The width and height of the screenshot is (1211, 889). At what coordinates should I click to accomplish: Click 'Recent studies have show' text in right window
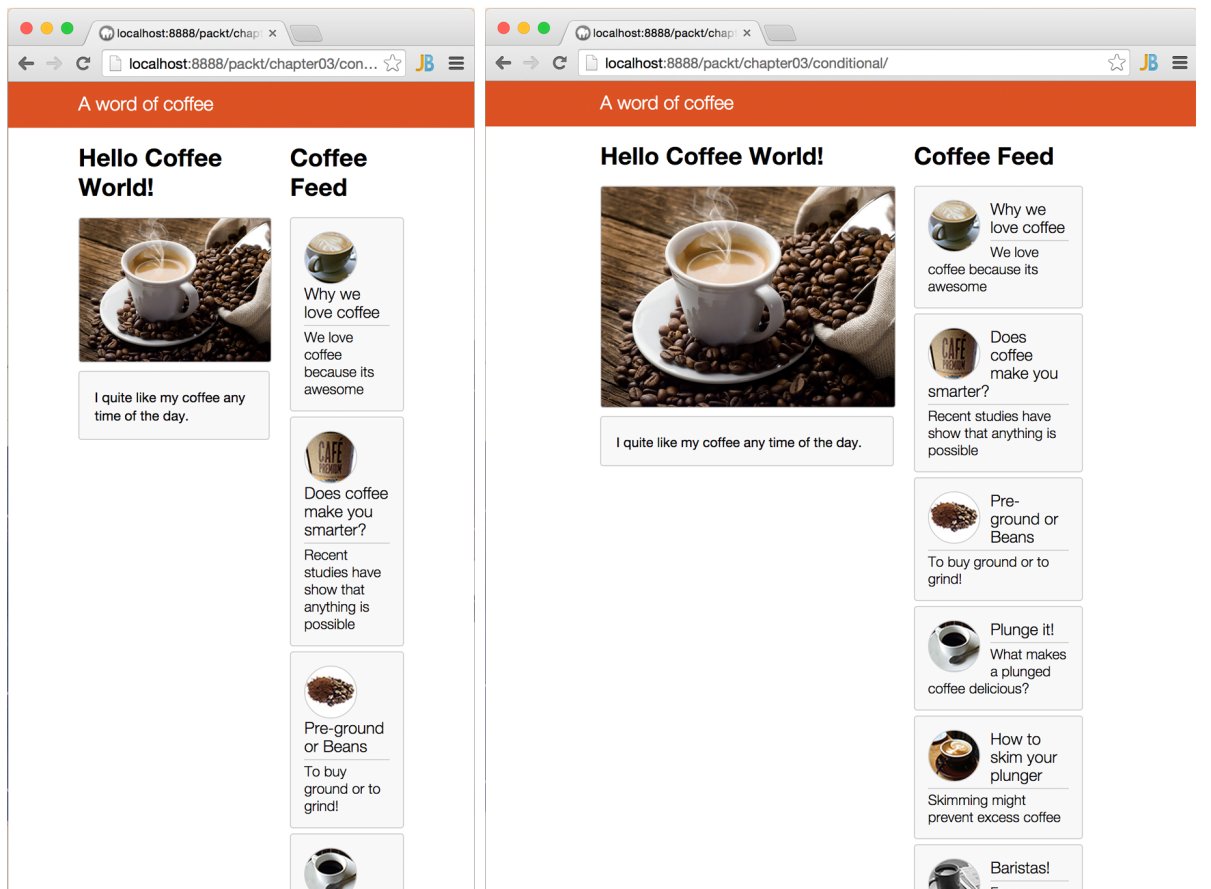click(991, 433)
